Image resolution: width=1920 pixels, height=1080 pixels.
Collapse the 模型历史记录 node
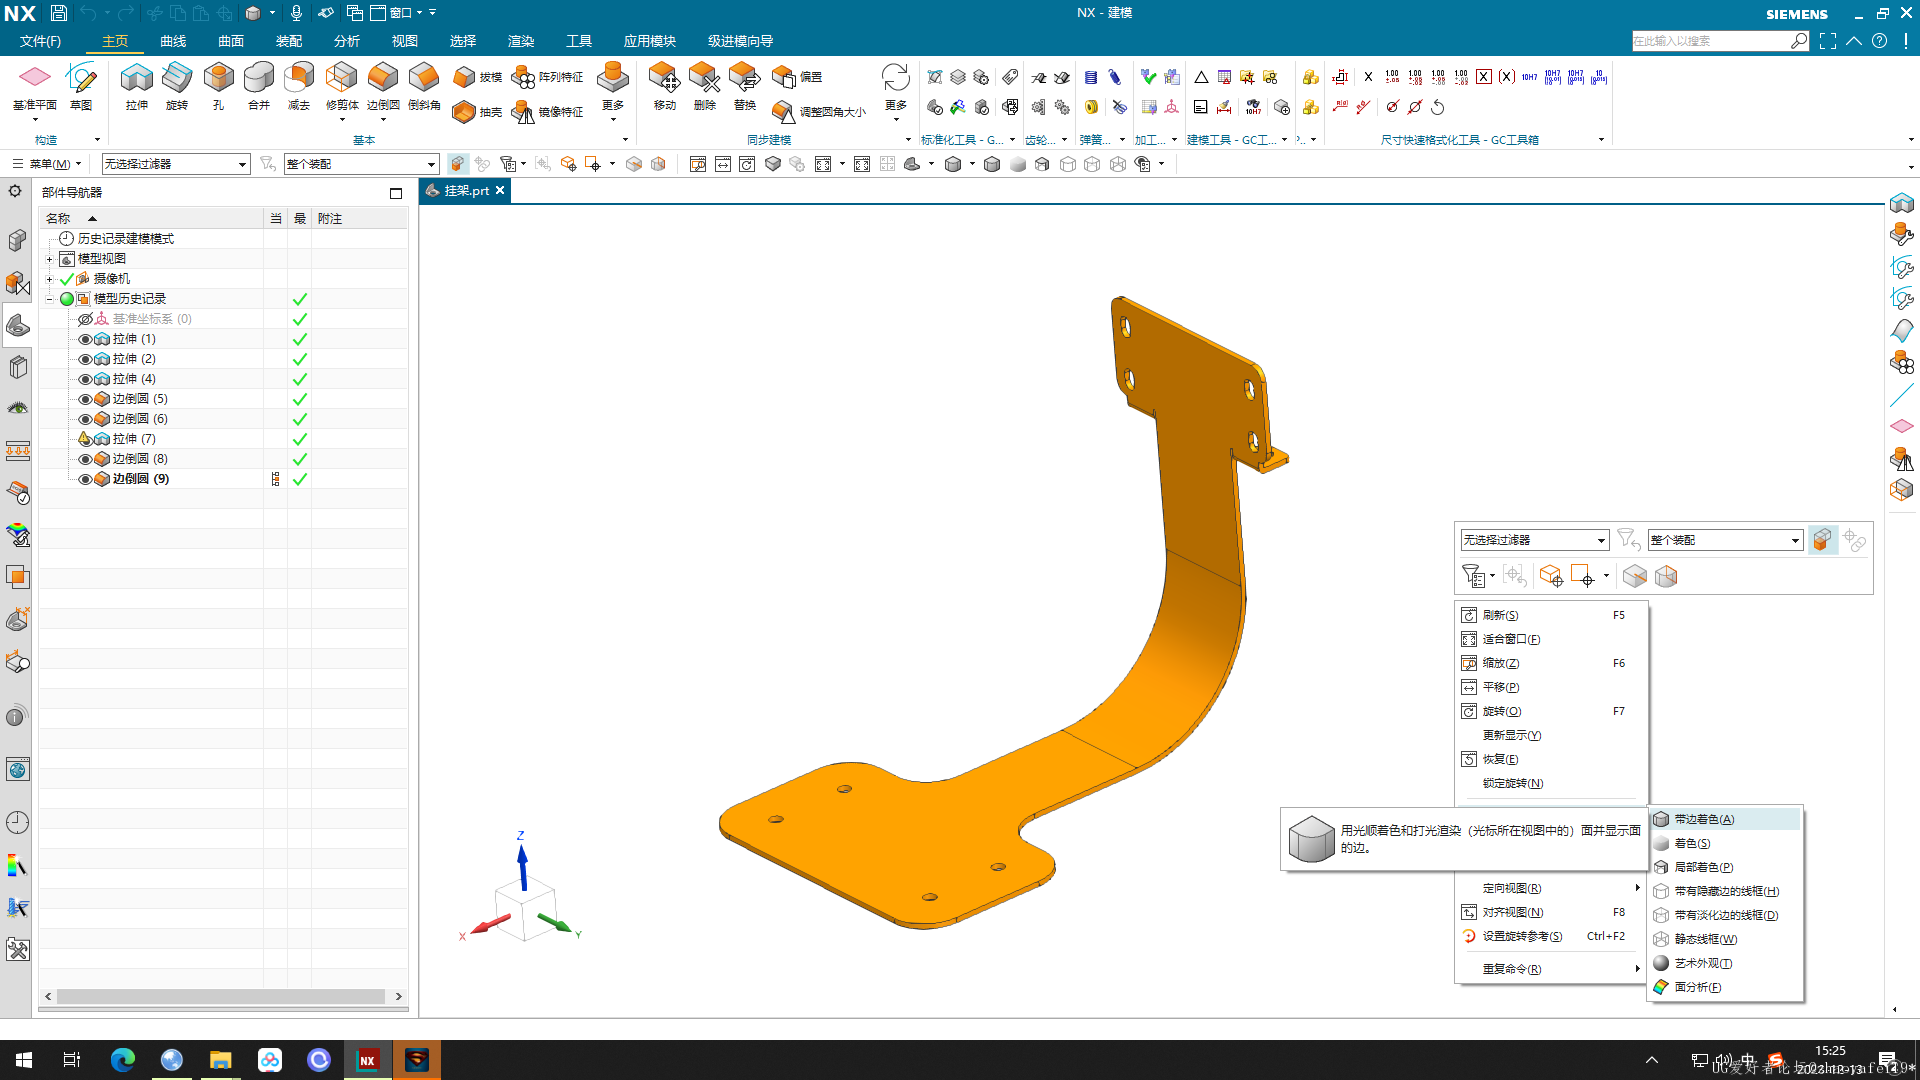pos(49,299)
